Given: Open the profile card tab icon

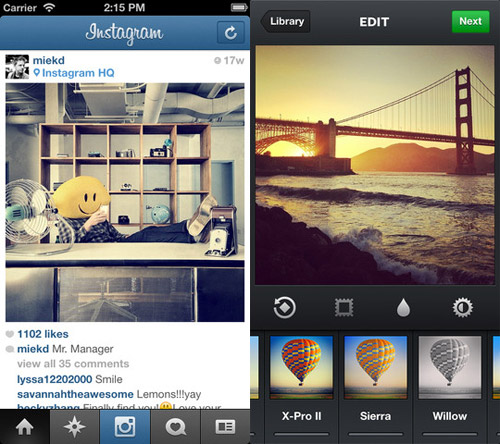Looking at the screenshot, I should point(225,427).
